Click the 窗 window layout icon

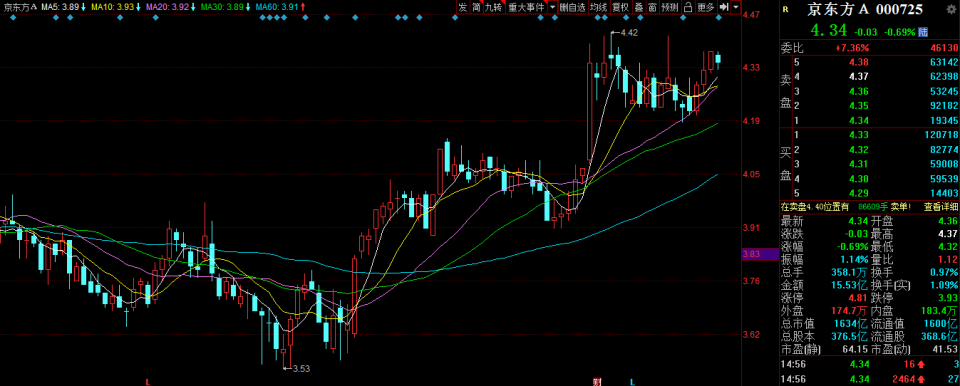[x=652, y=7]
